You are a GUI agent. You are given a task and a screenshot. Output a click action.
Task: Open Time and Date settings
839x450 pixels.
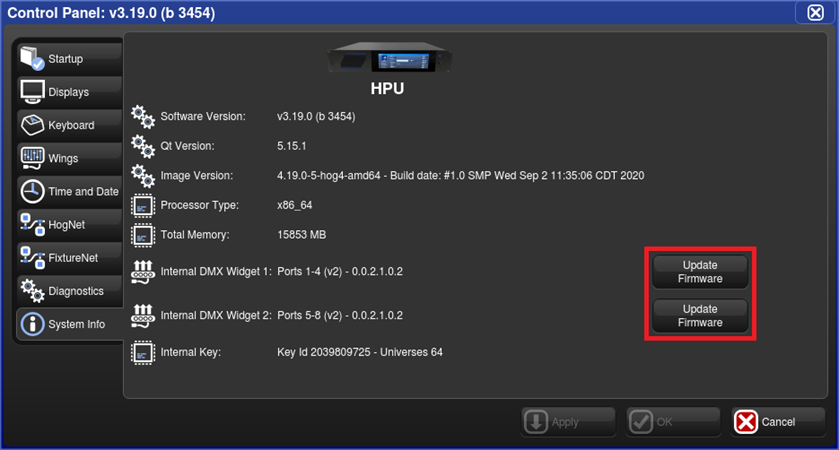70,192
